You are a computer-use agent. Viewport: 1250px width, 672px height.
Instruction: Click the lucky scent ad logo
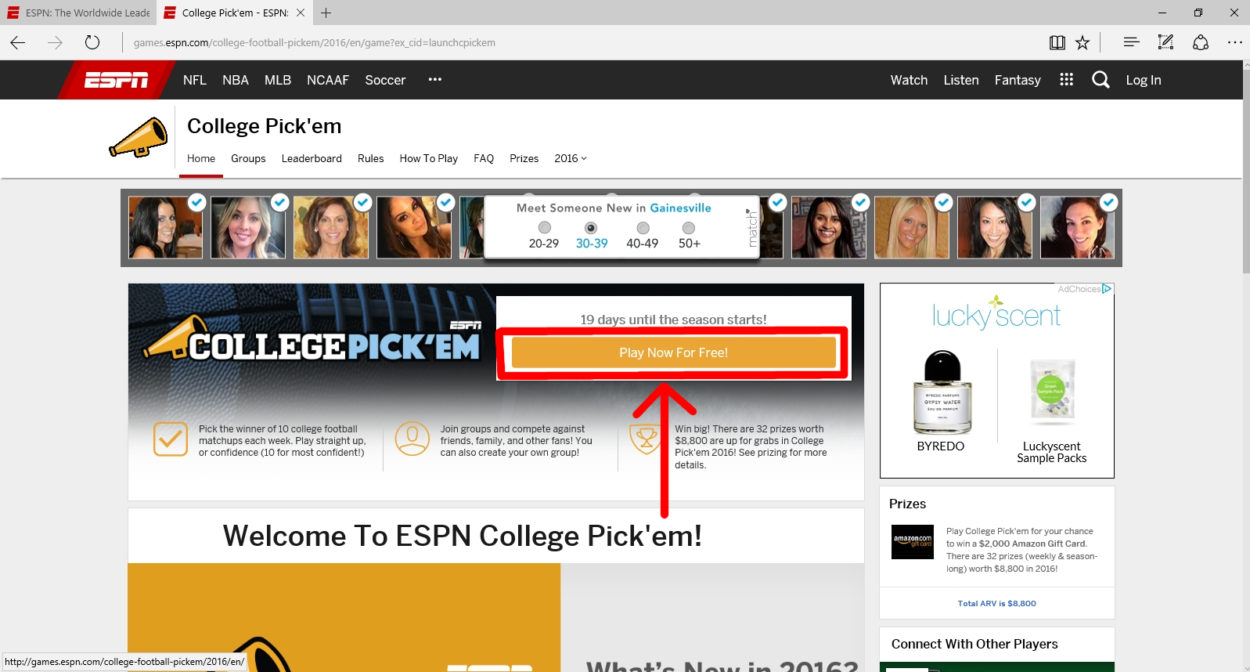coord(996,313)
